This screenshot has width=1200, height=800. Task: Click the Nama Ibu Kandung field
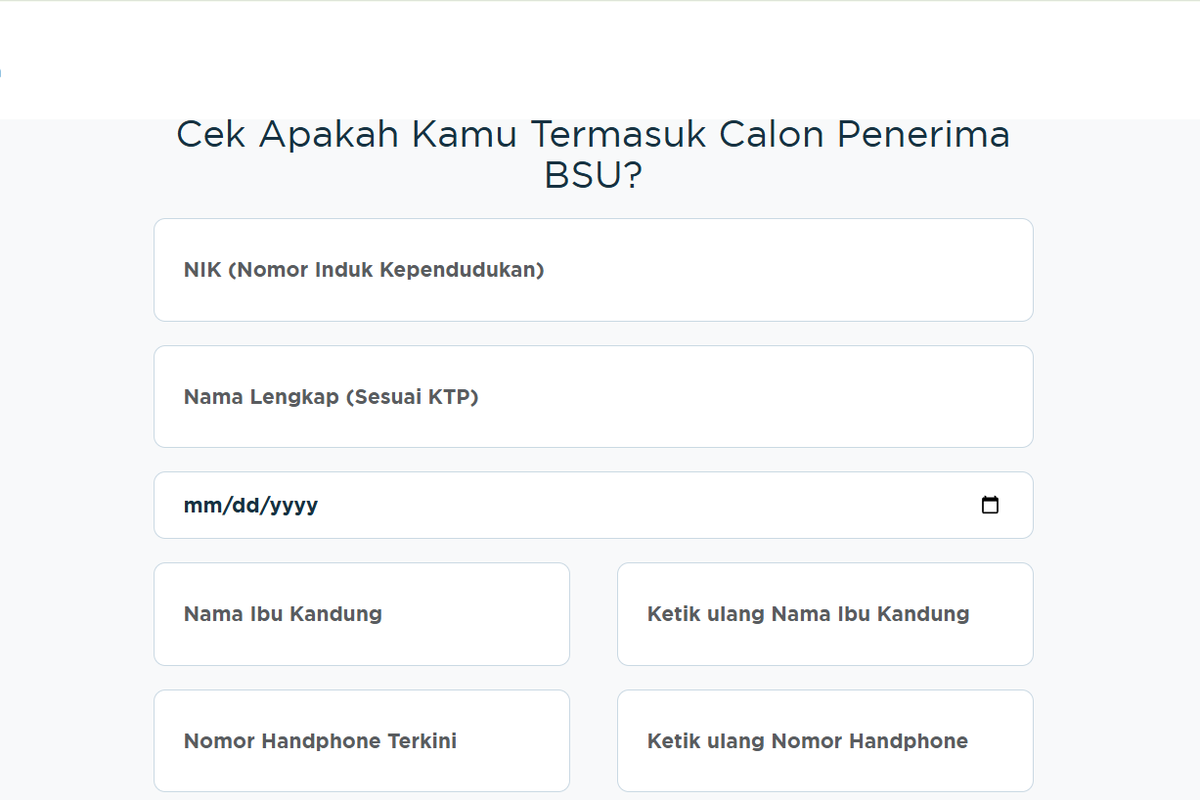361,614
